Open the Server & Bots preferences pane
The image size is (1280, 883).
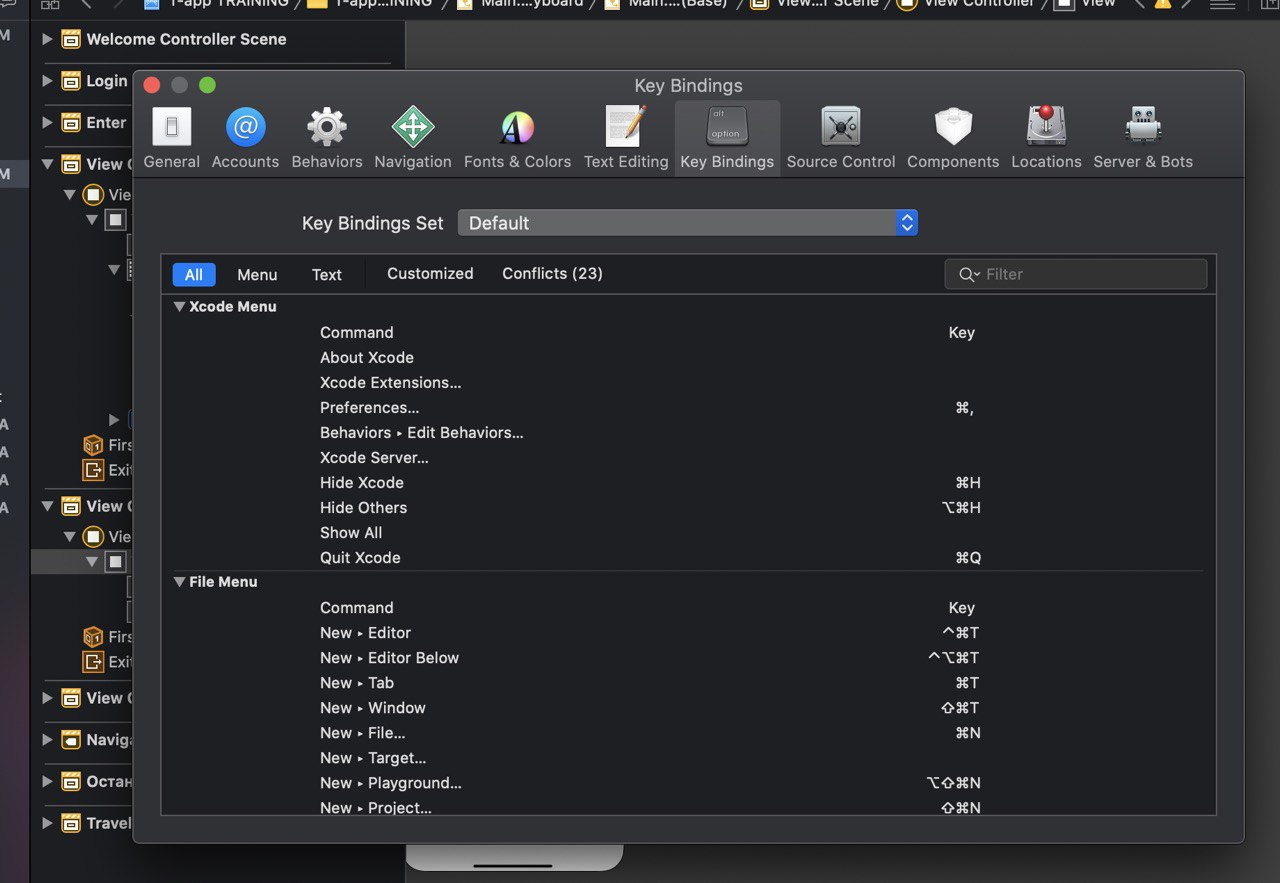(1143, 138)
